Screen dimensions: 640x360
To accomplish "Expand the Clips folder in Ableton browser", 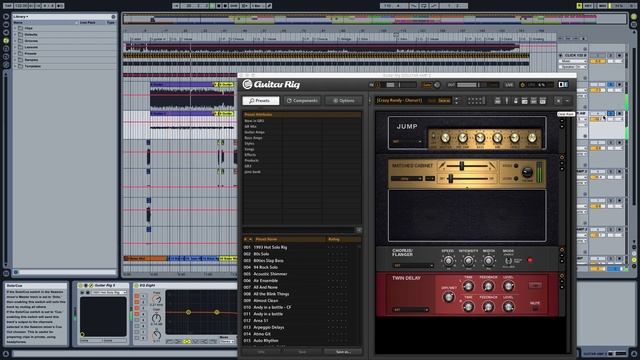I will pyautogui.click(x=16, y=28).
